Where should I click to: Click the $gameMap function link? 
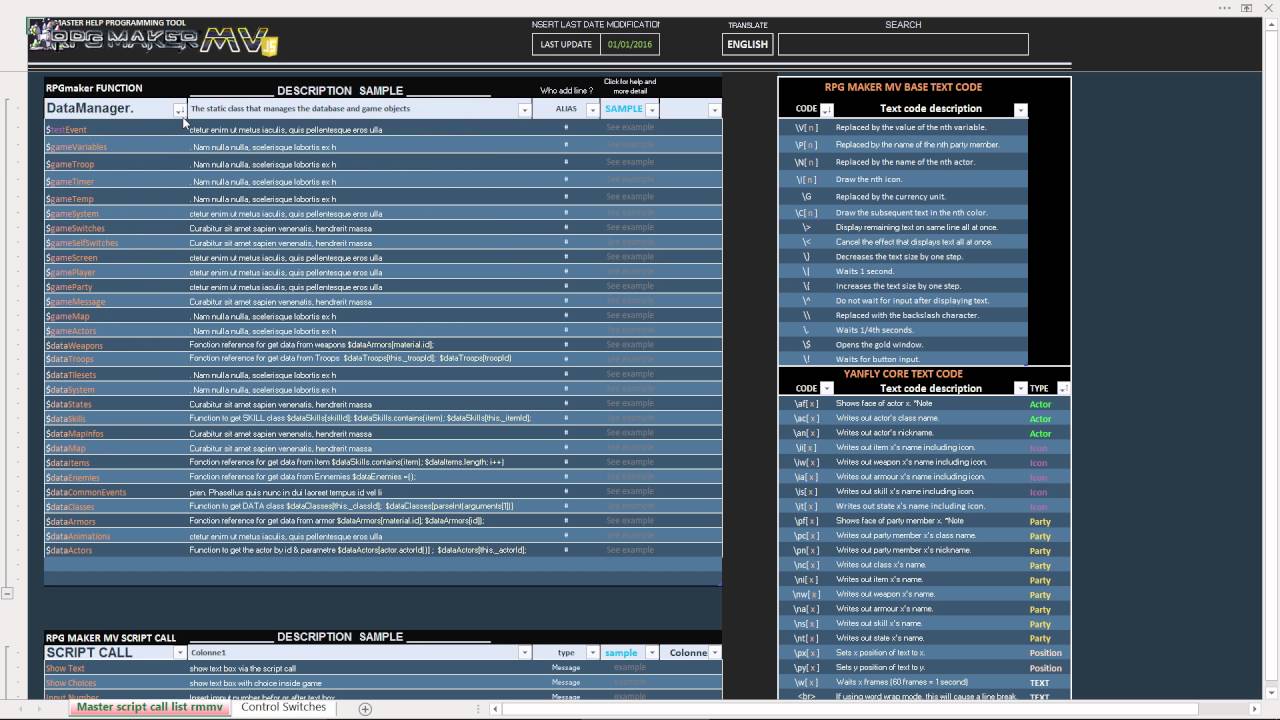click(68, 316)
